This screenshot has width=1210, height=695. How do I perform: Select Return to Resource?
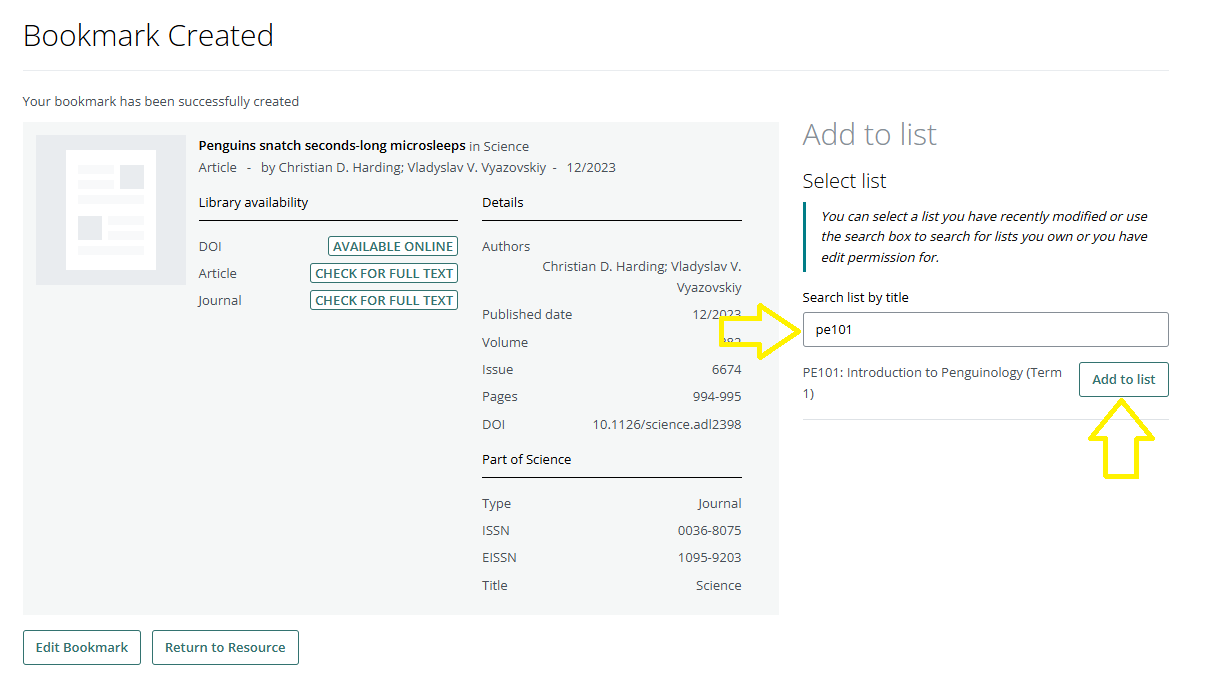pos(225,647)
